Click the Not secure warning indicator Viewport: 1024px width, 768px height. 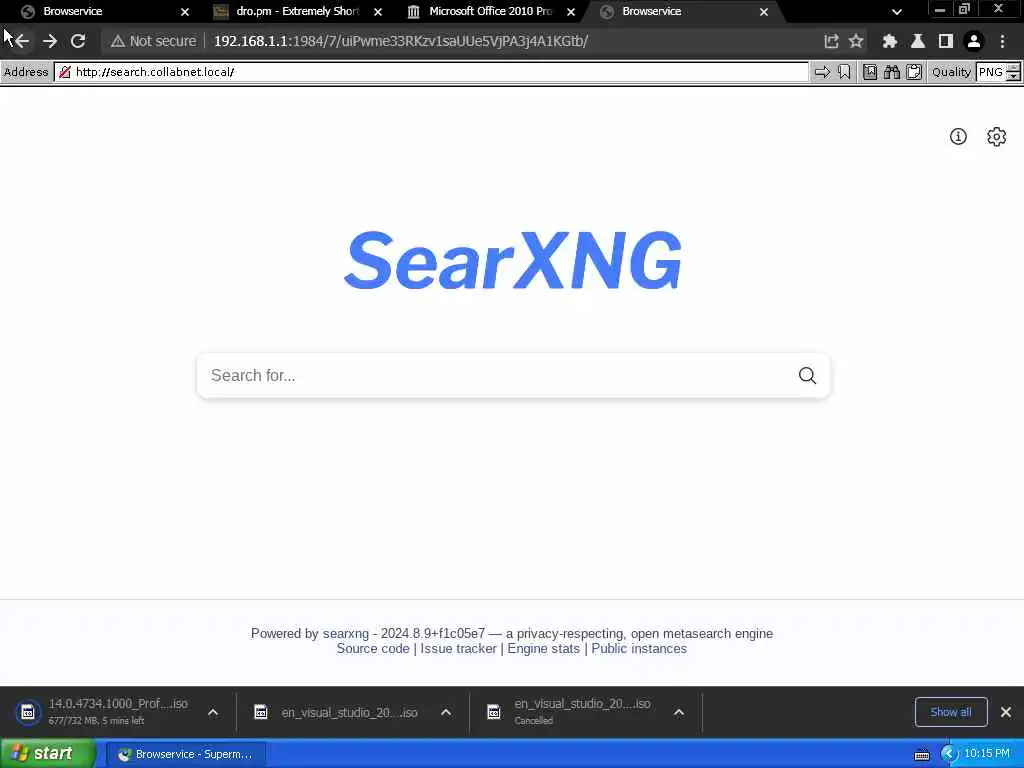153,41
